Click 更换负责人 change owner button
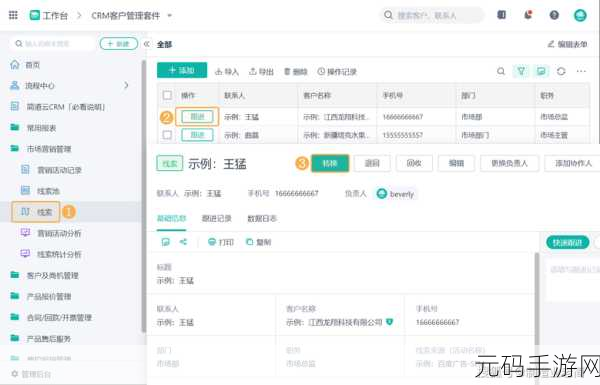 tap(509, 163)
